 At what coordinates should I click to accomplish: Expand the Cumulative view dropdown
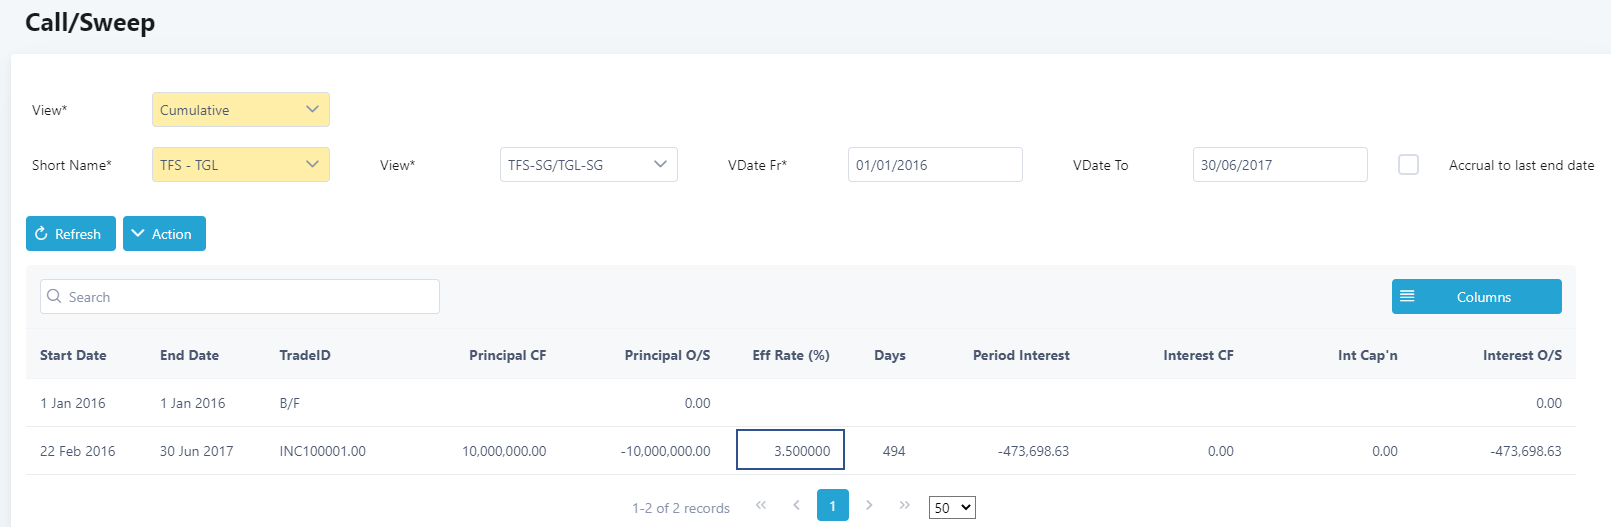coord(241,110)
